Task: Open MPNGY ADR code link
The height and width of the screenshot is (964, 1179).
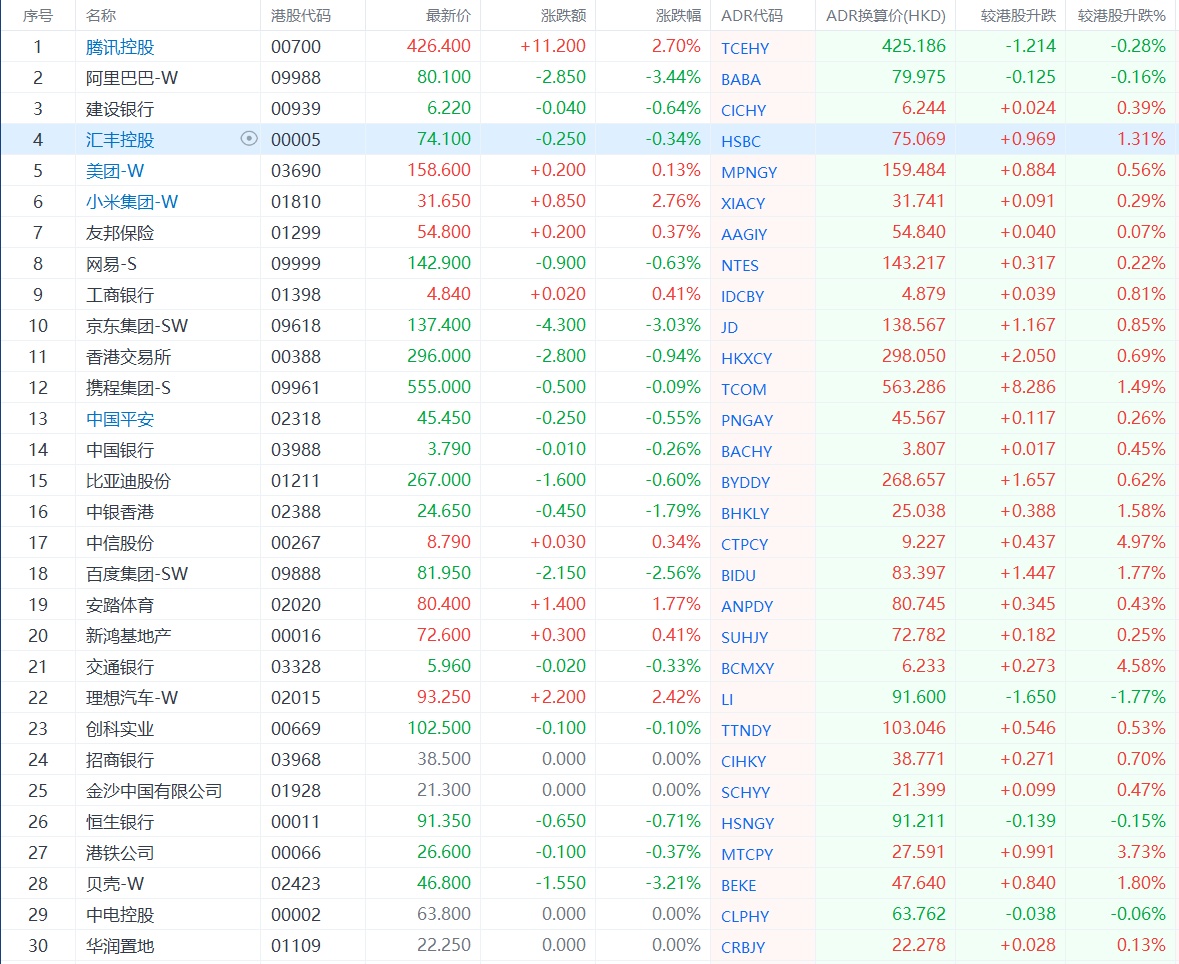Action: (749, 172)
